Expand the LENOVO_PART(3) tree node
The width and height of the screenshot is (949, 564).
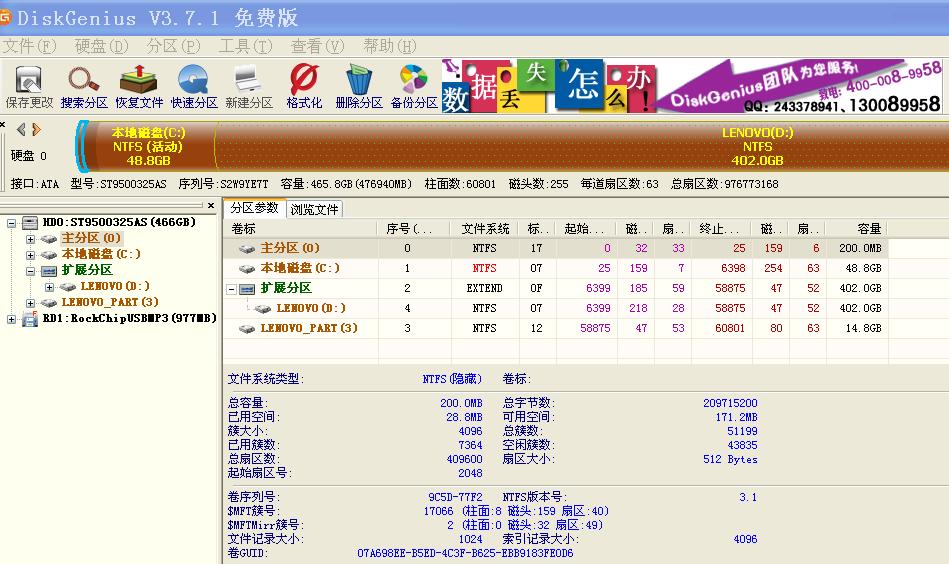tap(30, 303)
